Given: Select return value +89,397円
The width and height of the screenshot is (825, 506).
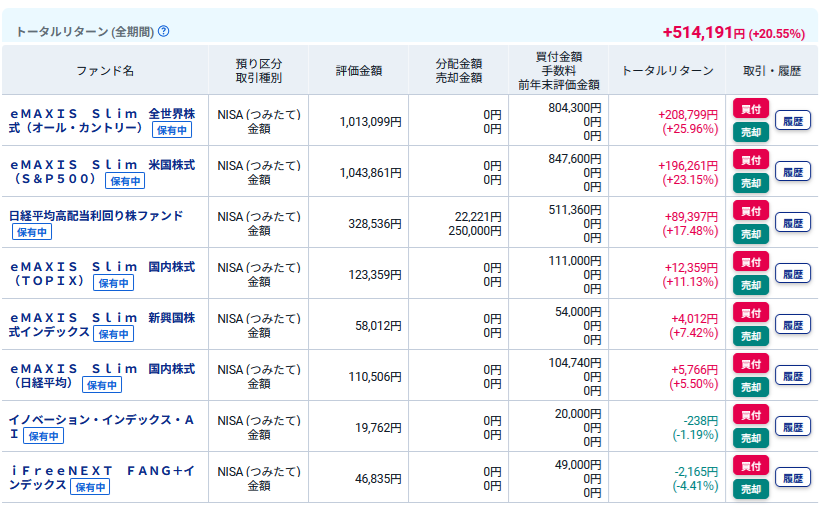Looking at the screenshot, I should coord(691,217).
